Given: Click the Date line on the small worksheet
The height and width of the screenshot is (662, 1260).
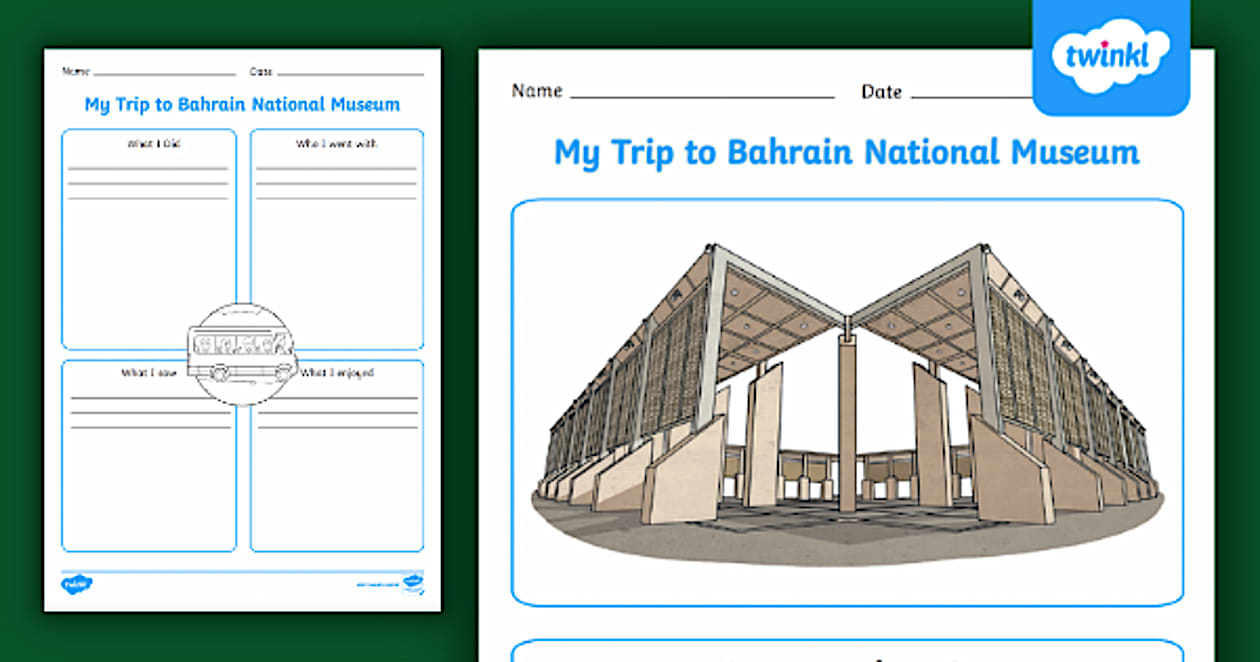Looking at the screenshot, I should coord(350,74).
